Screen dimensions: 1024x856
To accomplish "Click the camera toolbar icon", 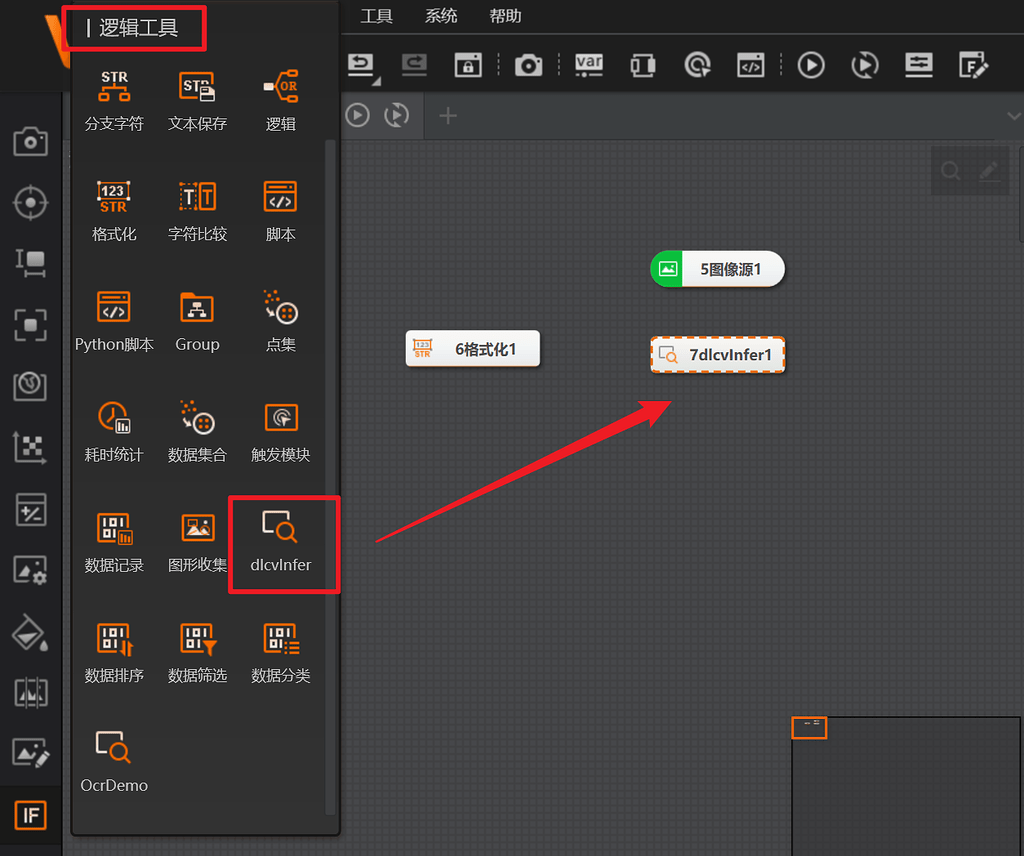I will (528, 65).
